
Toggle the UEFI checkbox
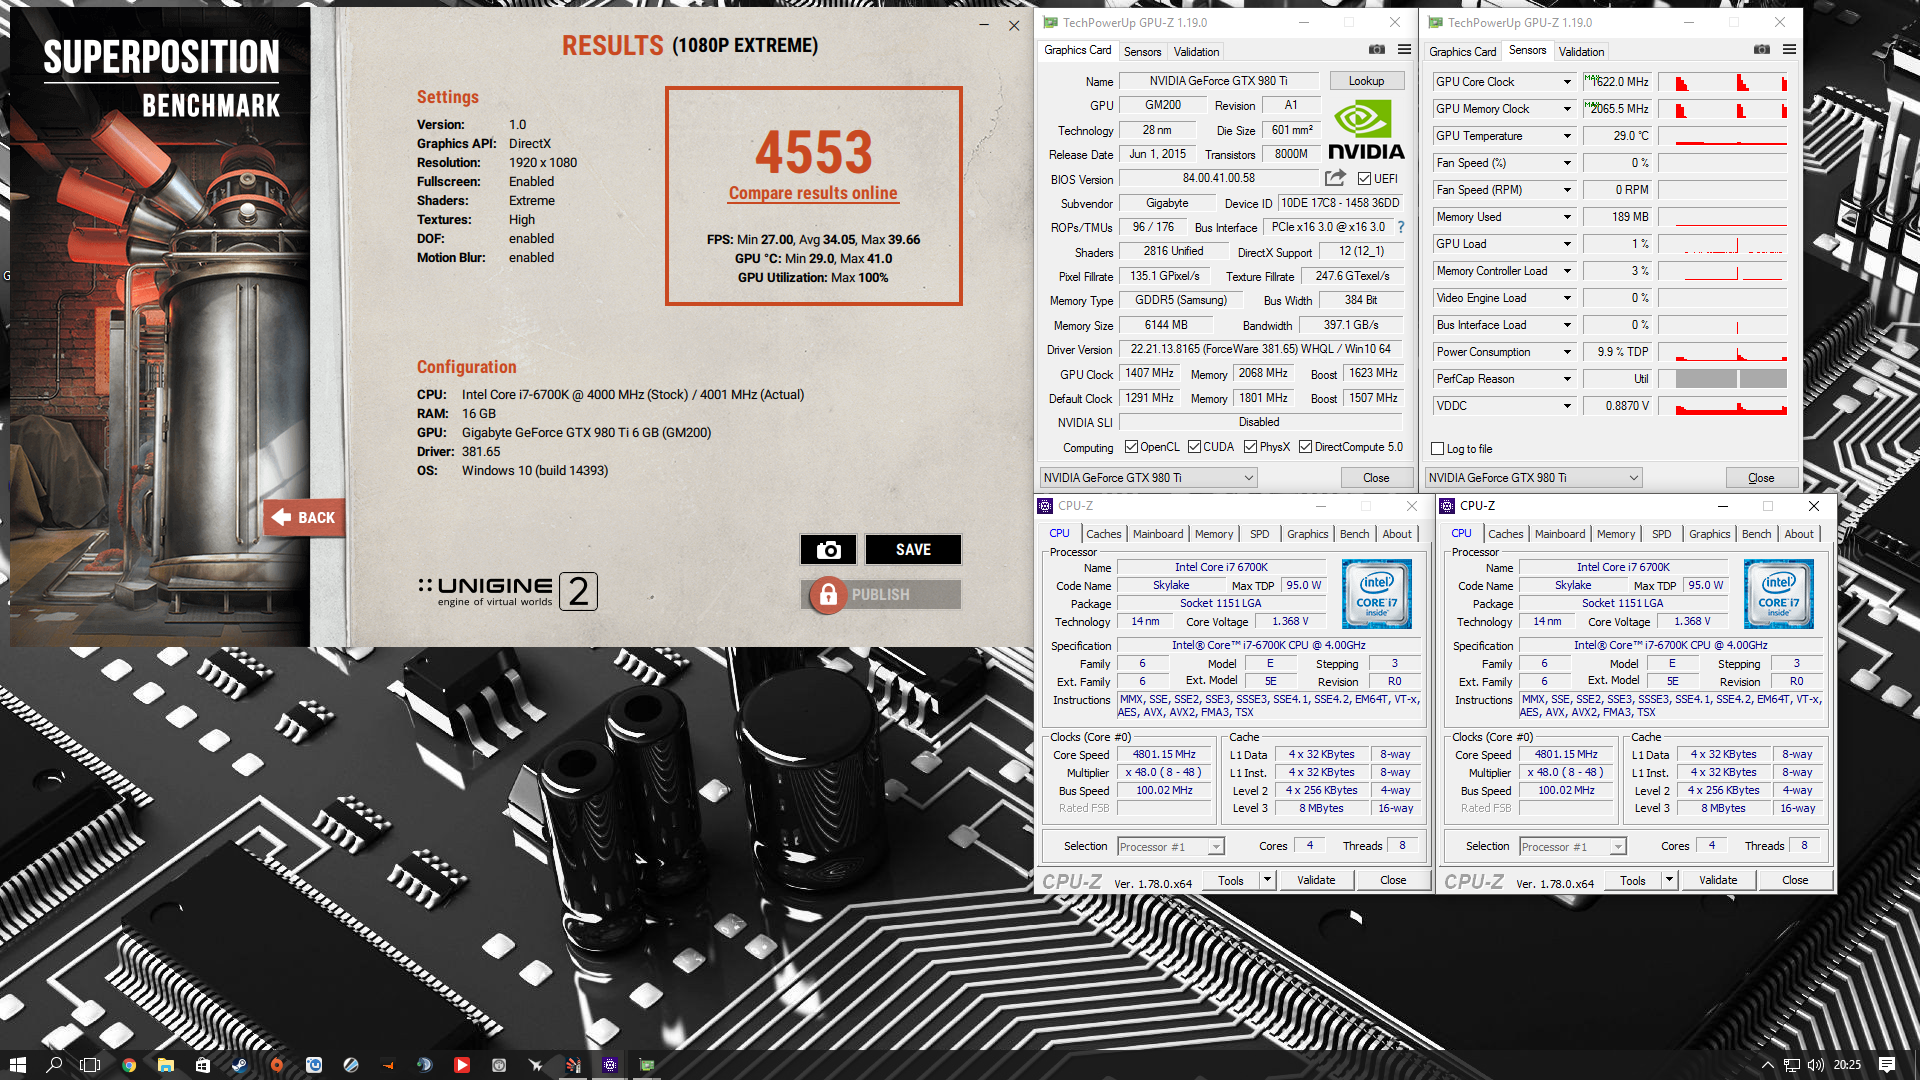(x=1364, y=179)
